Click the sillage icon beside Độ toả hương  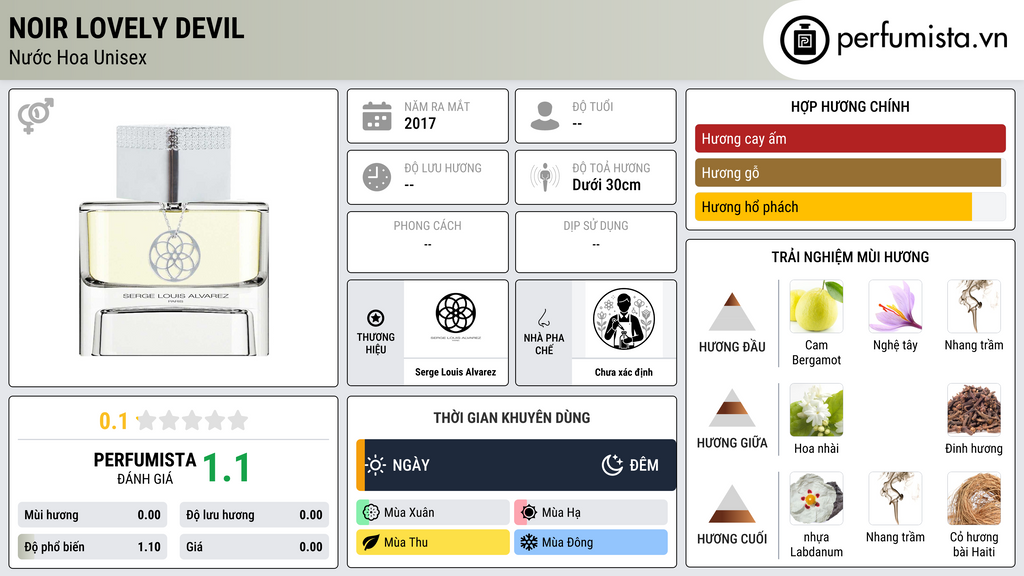545,177
